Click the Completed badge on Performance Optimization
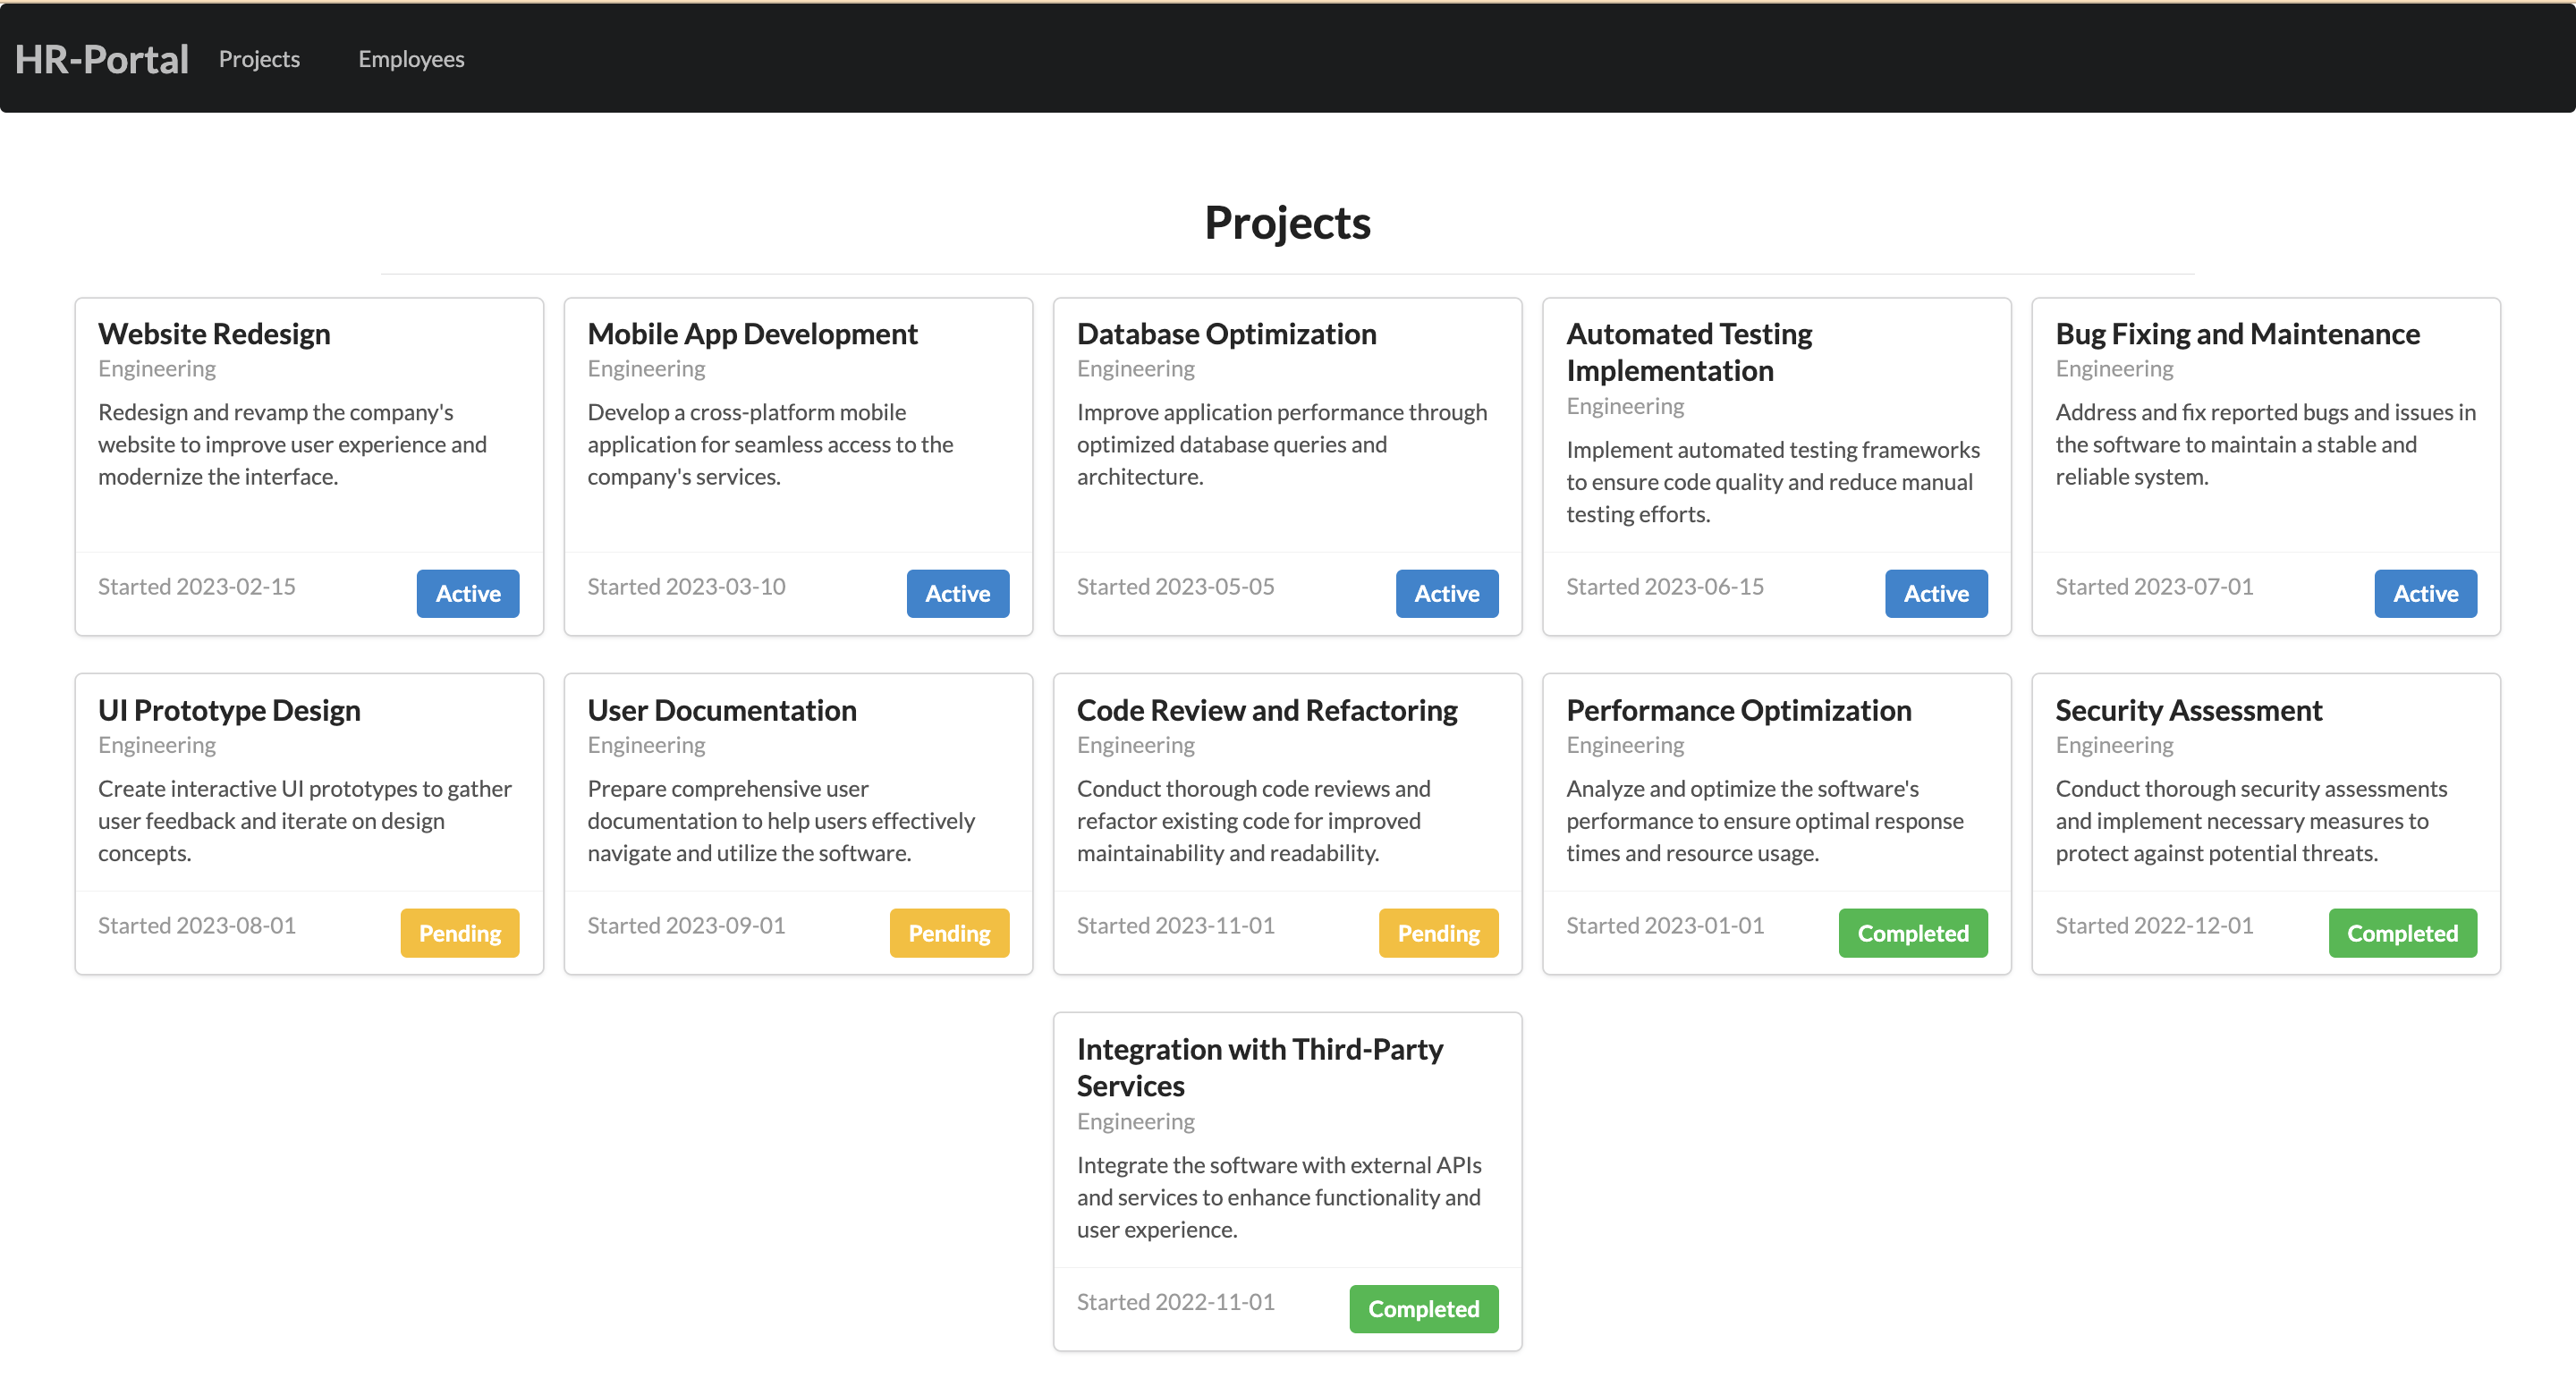 [x=1911, y=933]
